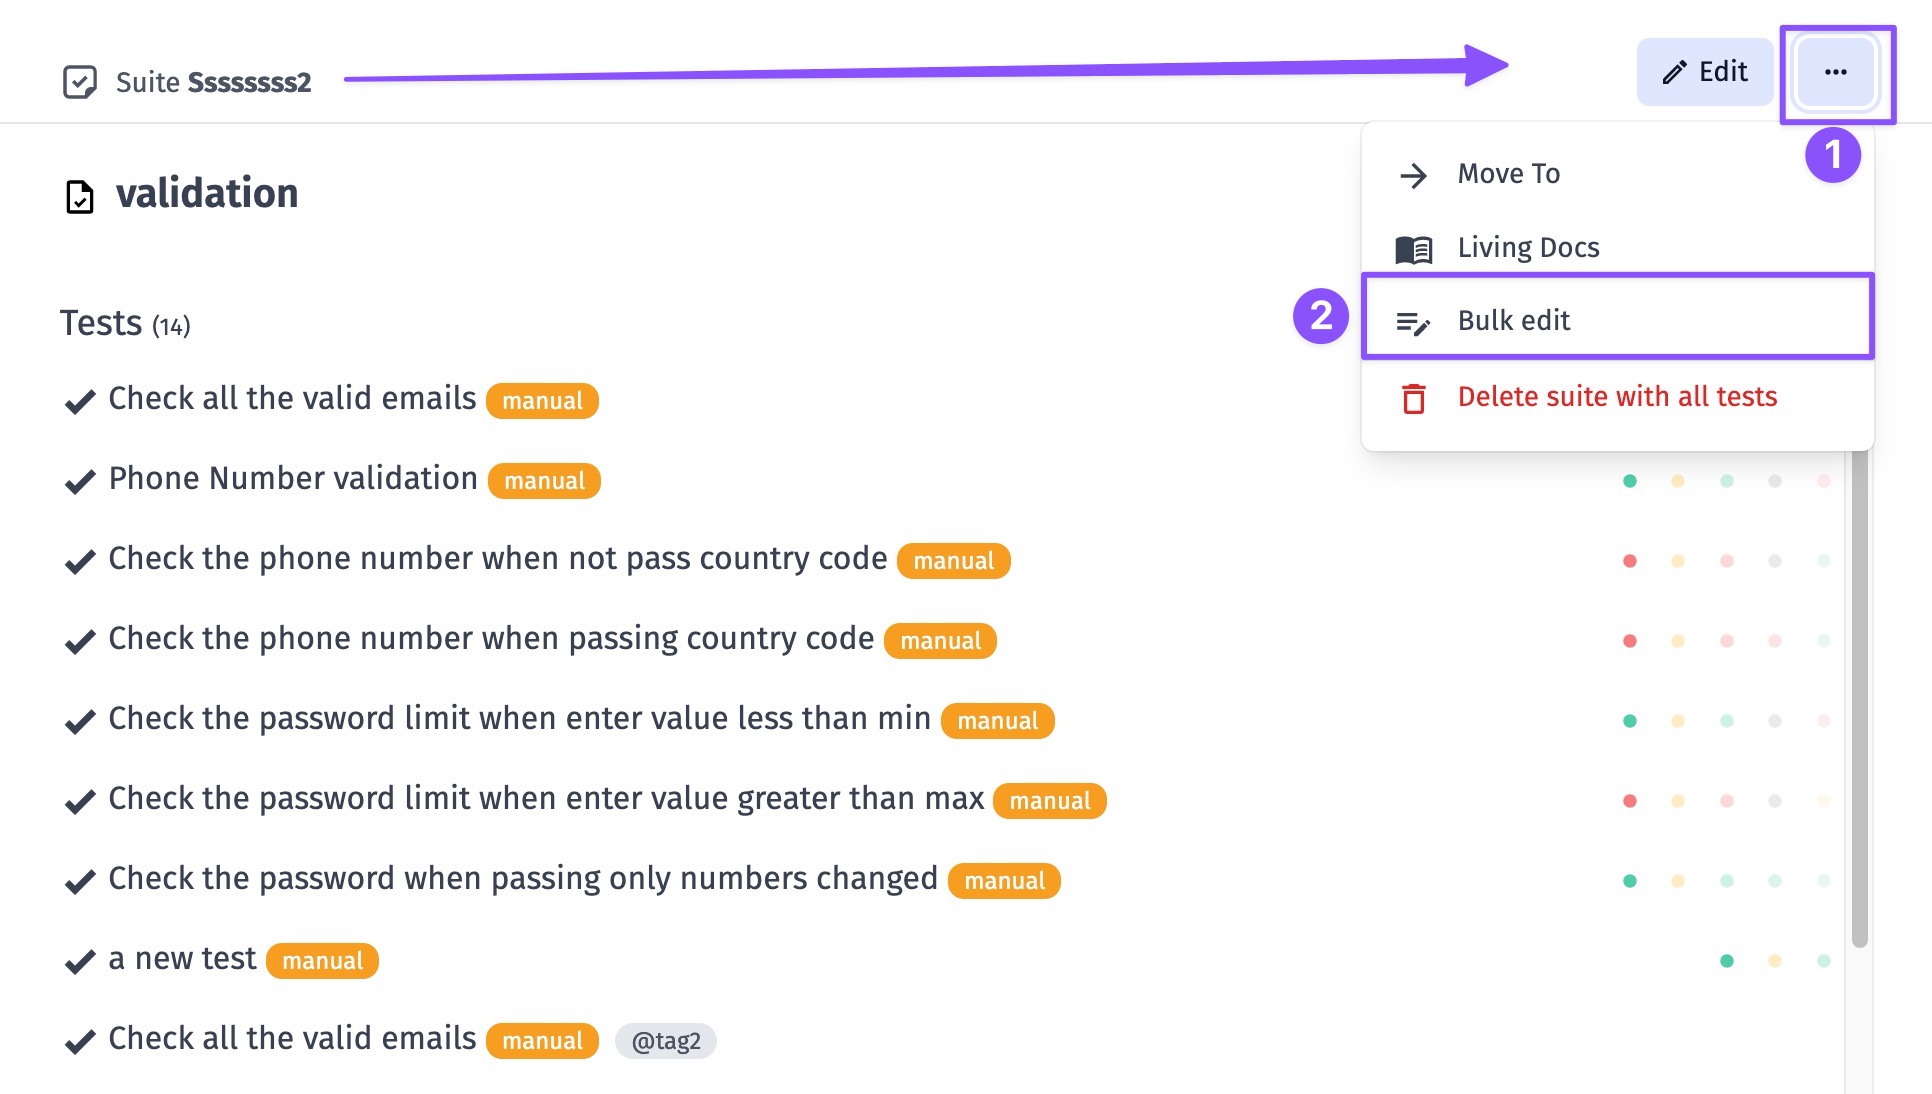Click green status dot on 'a new test' row
Screen dimensions: 1932x1094
click(x=1727, y=961)
